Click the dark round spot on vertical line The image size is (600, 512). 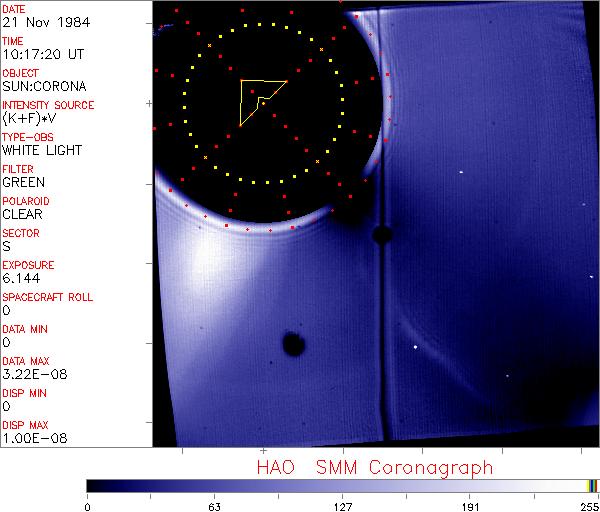(381, 235)
